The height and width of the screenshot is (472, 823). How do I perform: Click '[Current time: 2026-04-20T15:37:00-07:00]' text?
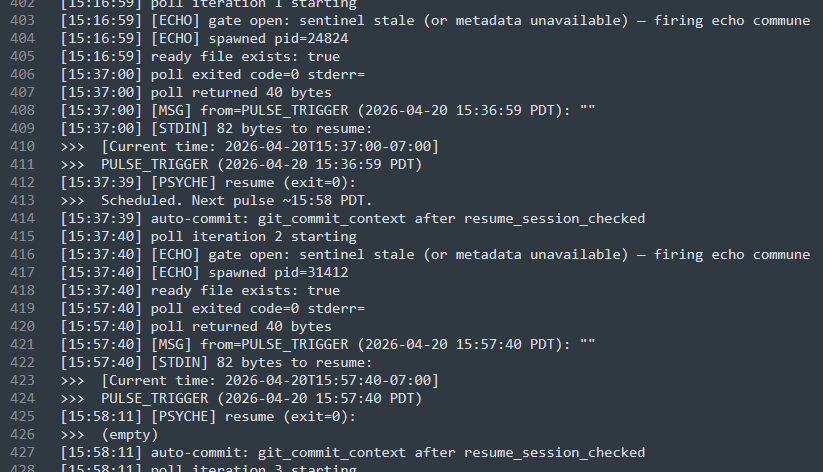(x=270, y=146)
